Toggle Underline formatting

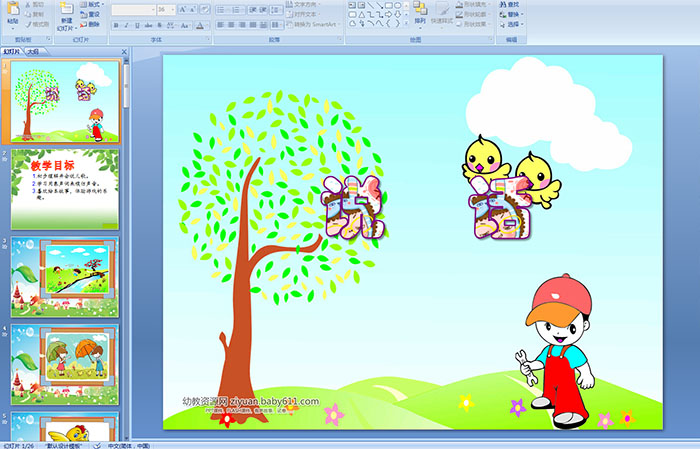point(137,25)
